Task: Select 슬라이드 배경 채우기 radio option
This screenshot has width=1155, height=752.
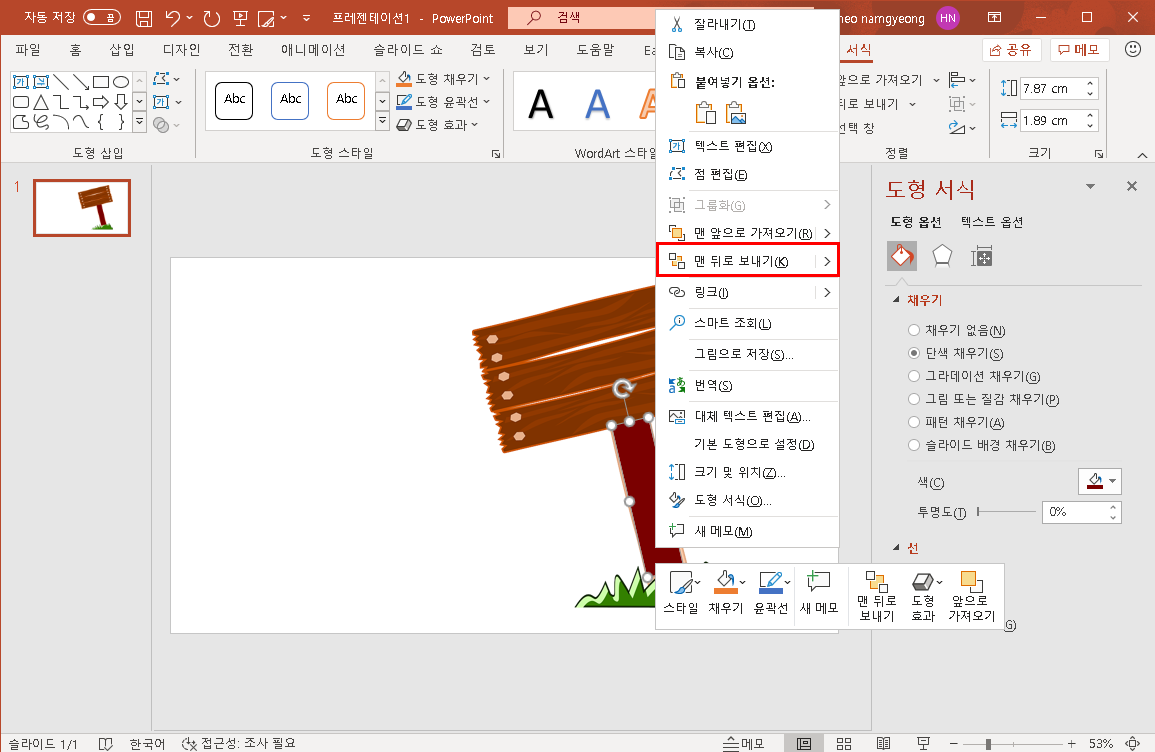Action: pyautogui.click(x=914, y=445)
